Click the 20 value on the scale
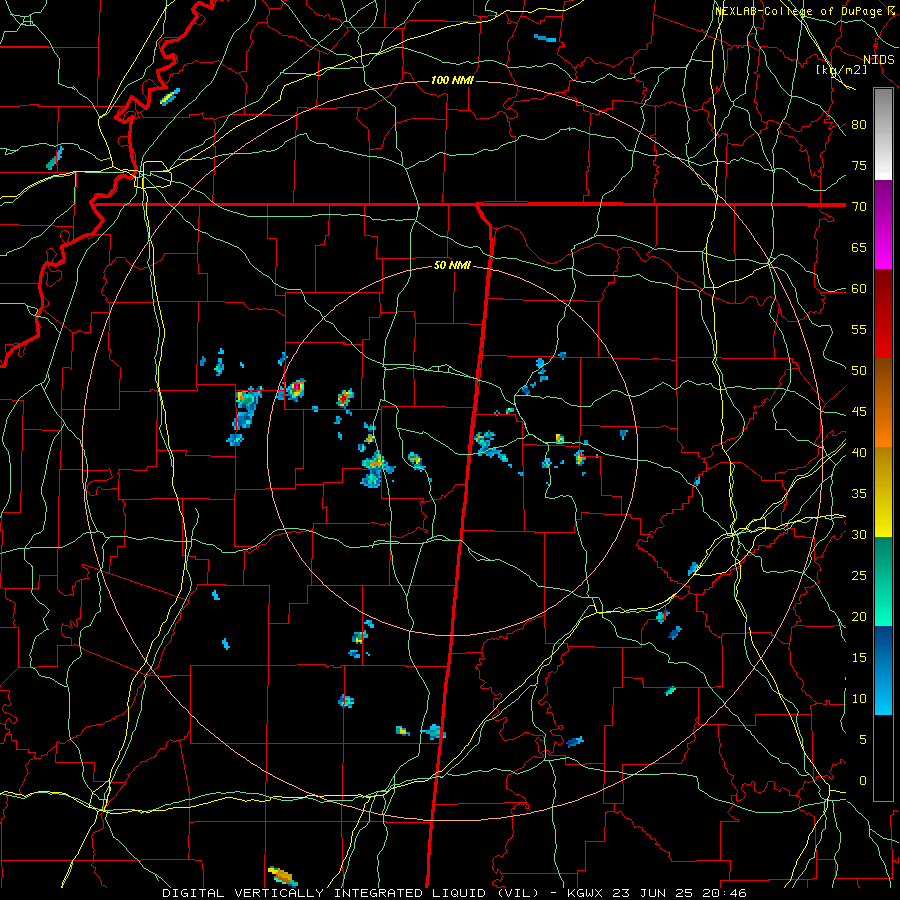Screen dimensions: 900x900 (859, 616)
